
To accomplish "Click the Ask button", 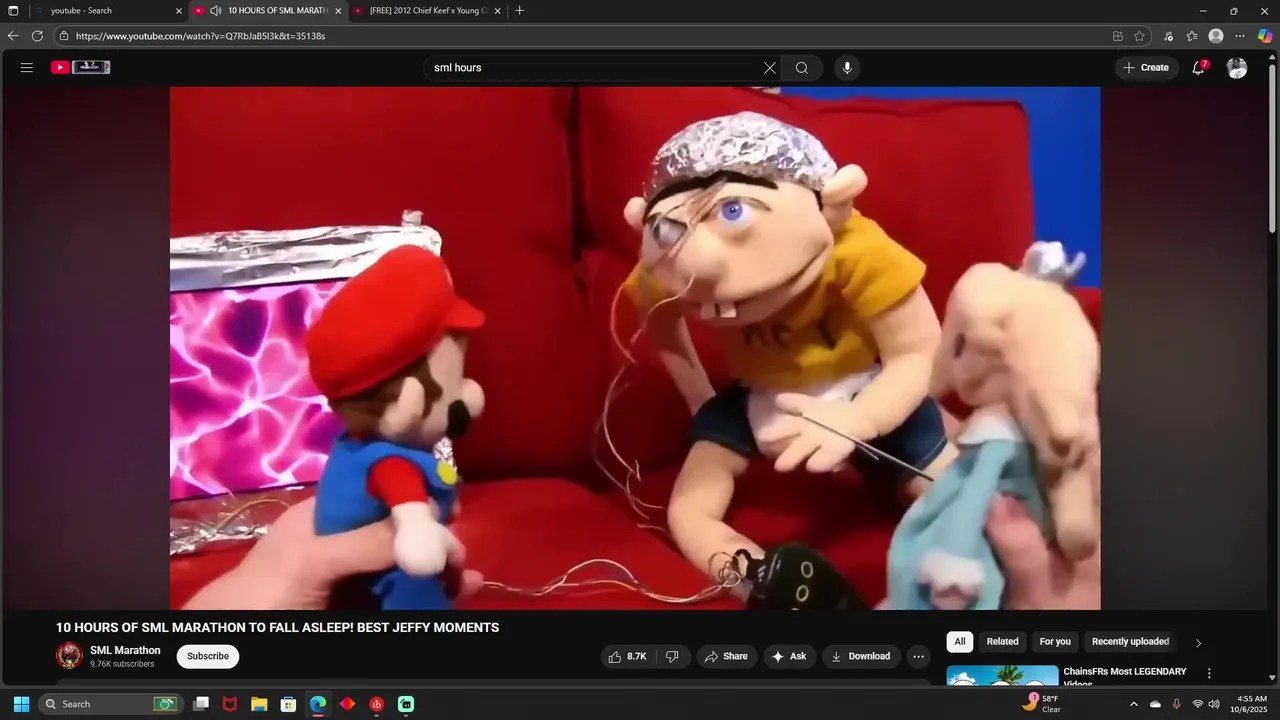I will [x=790, y=656].
